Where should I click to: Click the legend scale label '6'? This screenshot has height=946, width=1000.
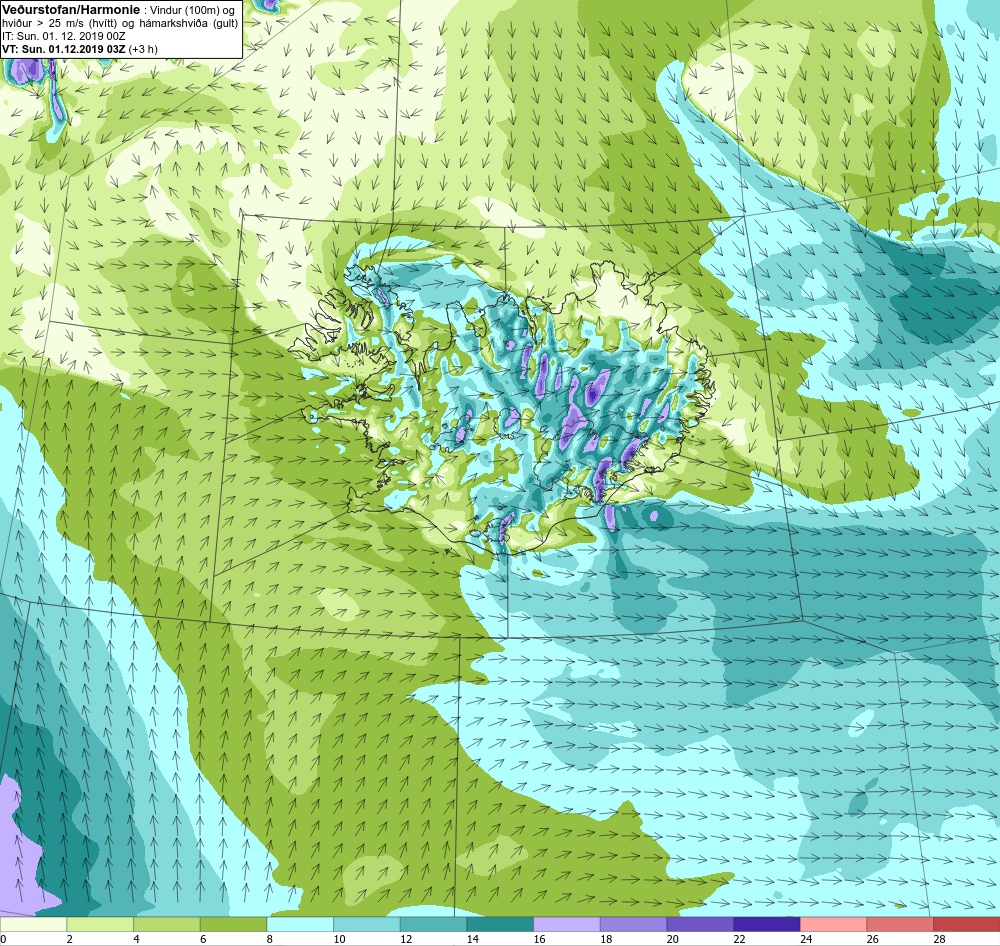[x=202, y=939]
